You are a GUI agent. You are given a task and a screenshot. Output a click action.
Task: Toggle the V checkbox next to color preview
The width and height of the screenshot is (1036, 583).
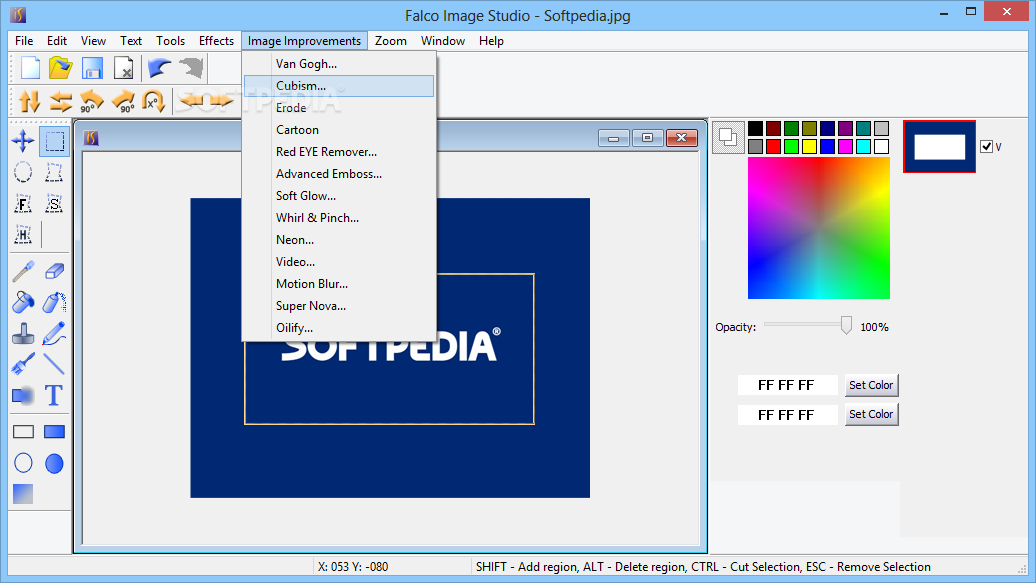(986, 147)
